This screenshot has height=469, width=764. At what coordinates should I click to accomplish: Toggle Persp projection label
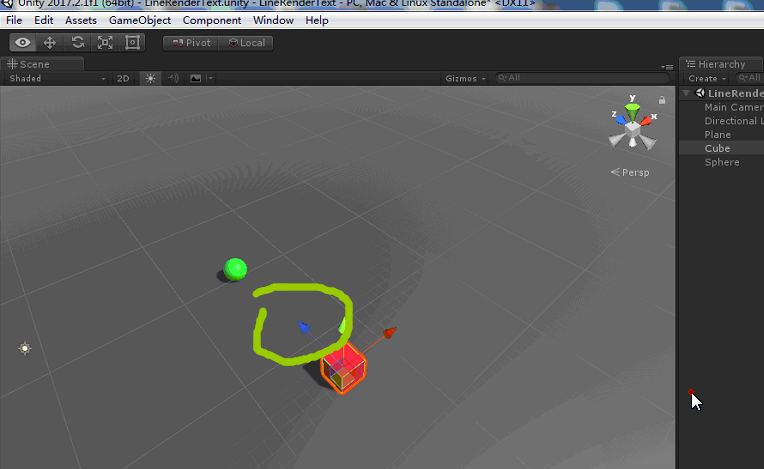630,172
